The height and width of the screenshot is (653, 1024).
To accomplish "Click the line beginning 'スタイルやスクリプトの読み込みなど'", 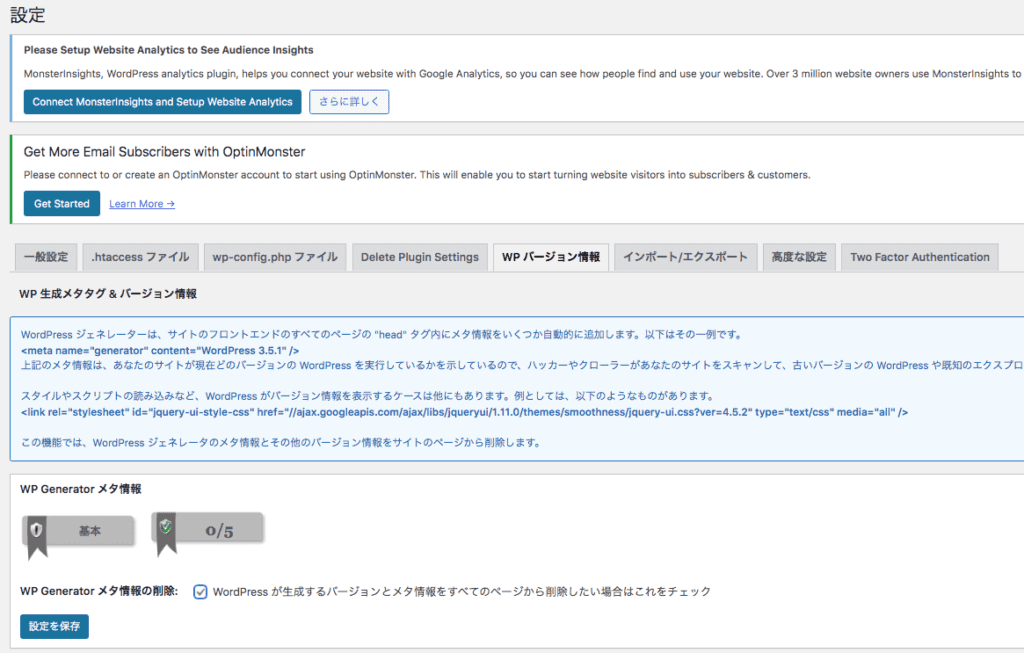I will pos(369,396).
